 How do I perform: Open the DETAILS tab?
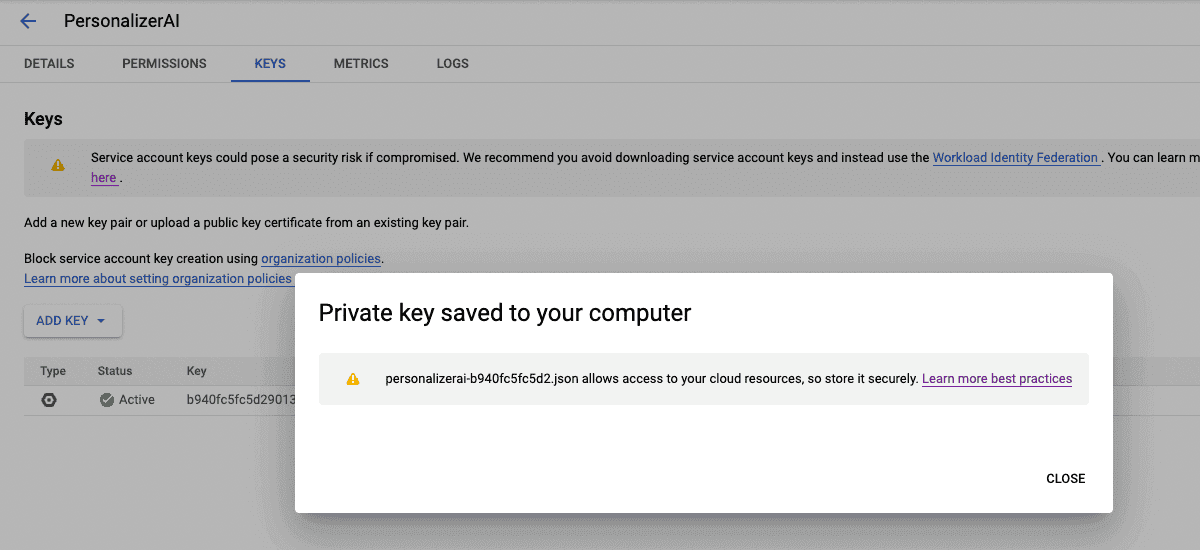49,63
